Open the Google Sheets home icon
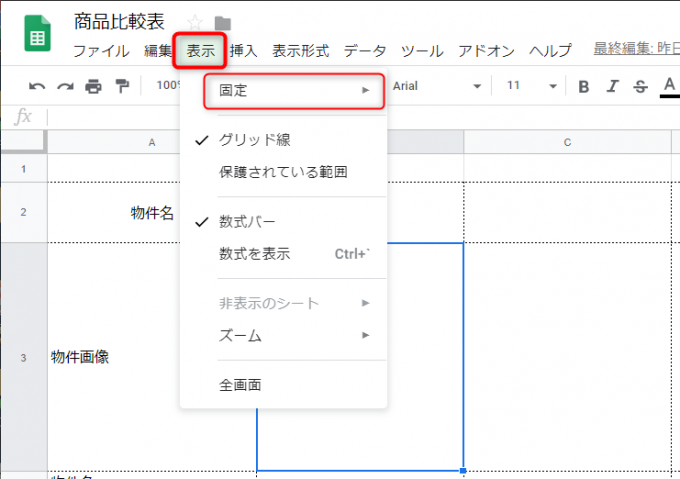The height and width of the screenshot is (479, 680). 37,33
